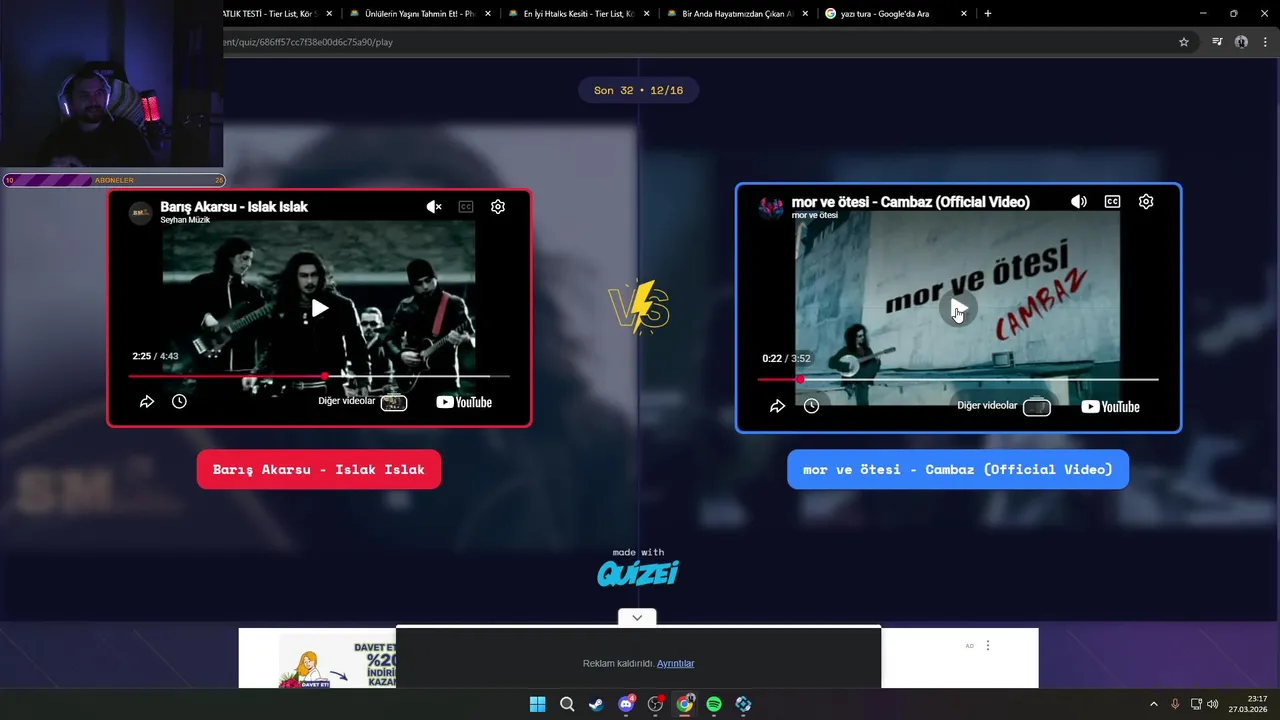Open ad options three-dot menu
The image size is (1280, 720).
(988, 646)
